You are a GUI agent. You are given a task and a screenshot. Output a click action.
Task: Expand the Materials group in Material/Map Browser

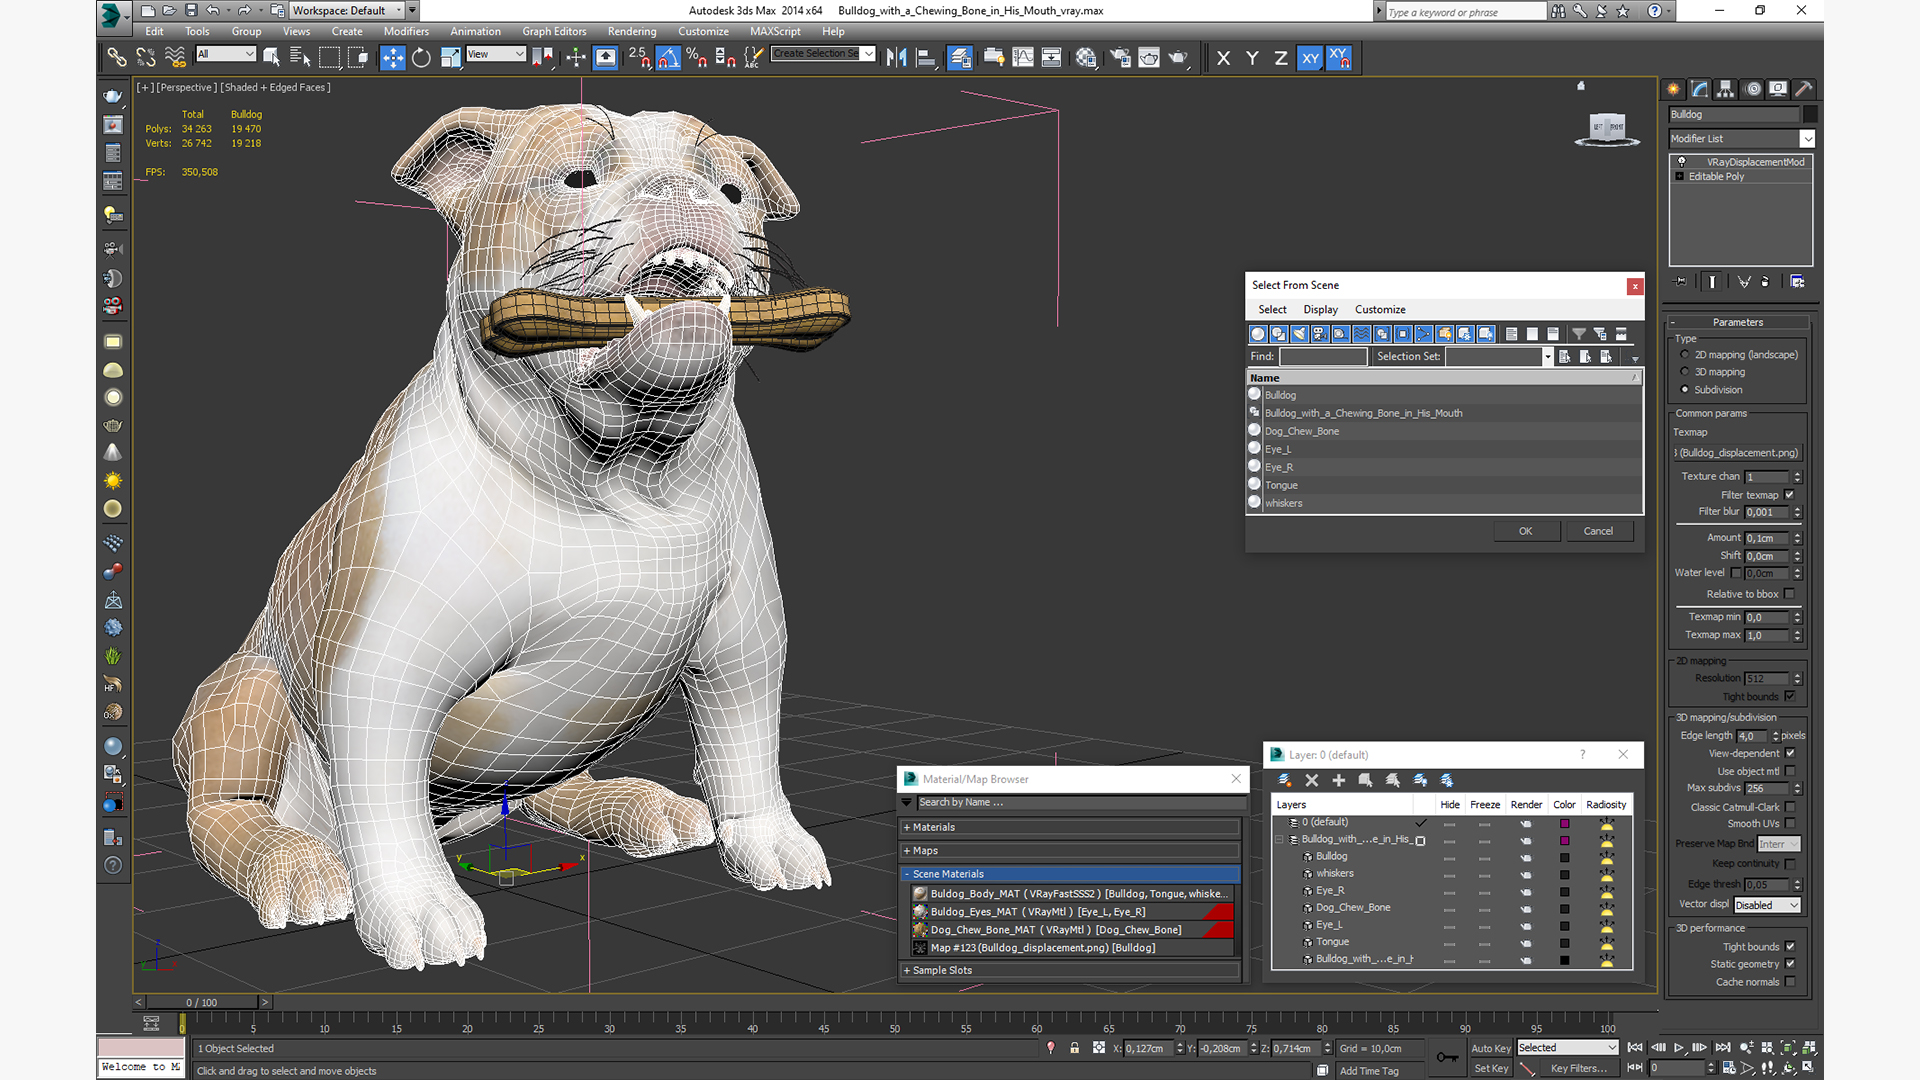[1071, 828]
